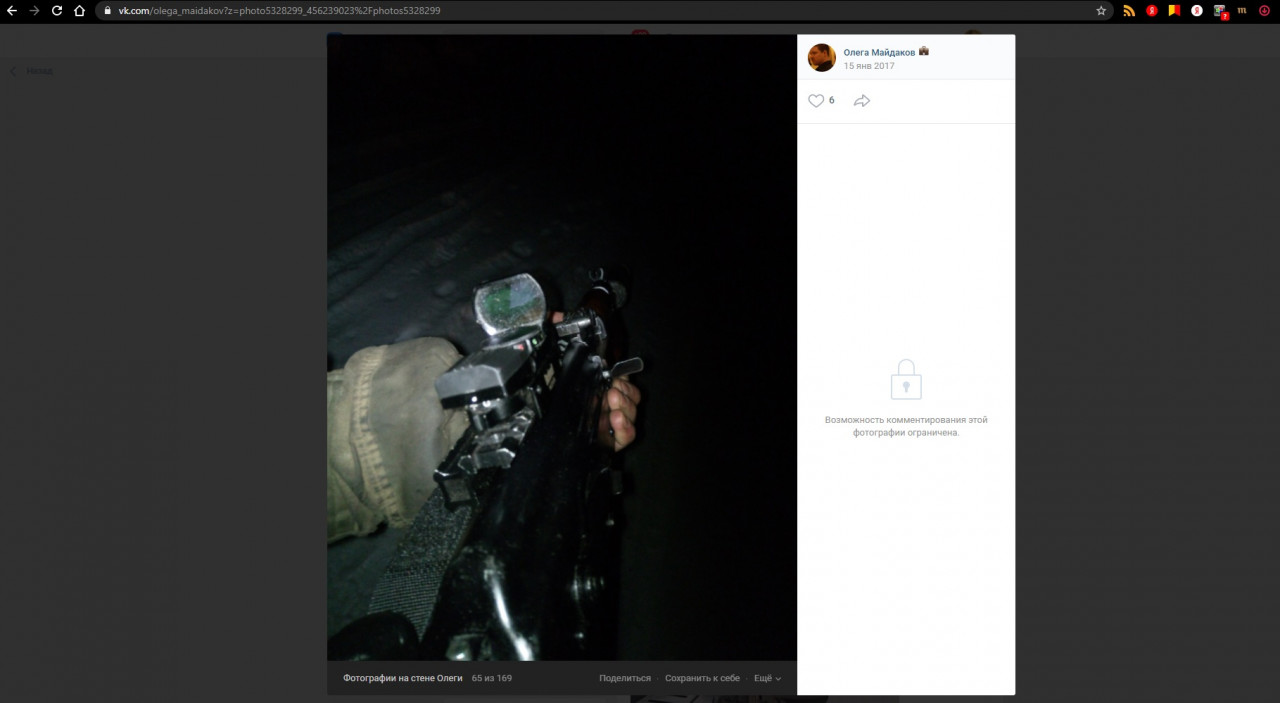Image resolution: width=1280 pixels, height=703 pixels.
Task: Click the red Yandex extension icon
Action: [1152, 11]
